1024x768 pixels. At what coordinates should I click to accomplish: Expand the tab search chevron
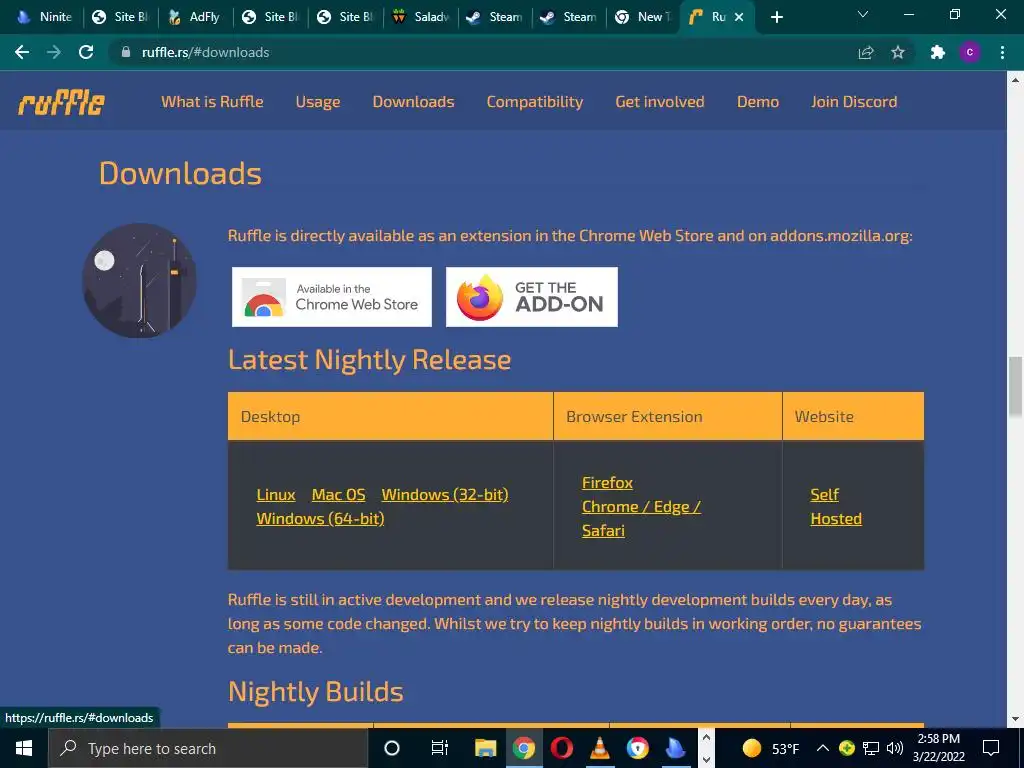pyautogui.click(x=863, y=14)
